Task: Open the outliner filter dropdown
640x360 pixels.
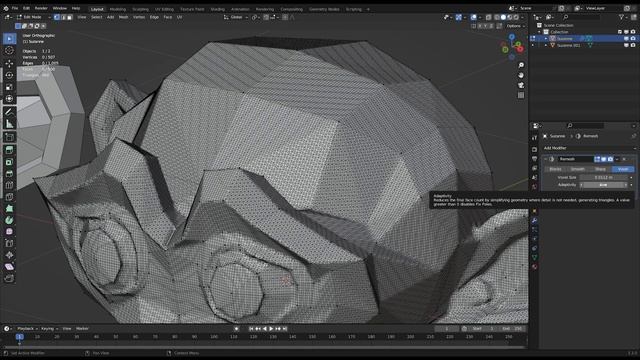Action: pos(623,17)
